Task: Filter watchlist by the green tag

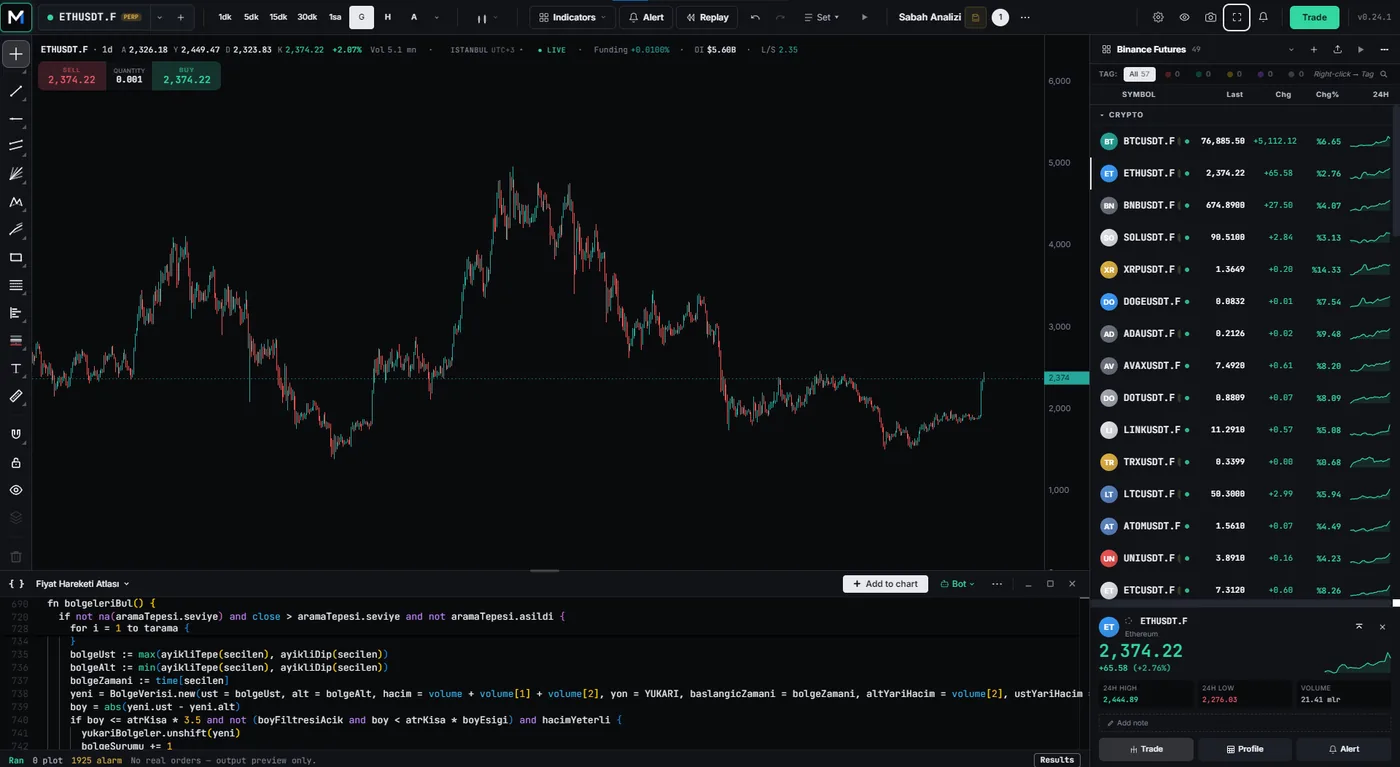Action: pos(1201,74)
